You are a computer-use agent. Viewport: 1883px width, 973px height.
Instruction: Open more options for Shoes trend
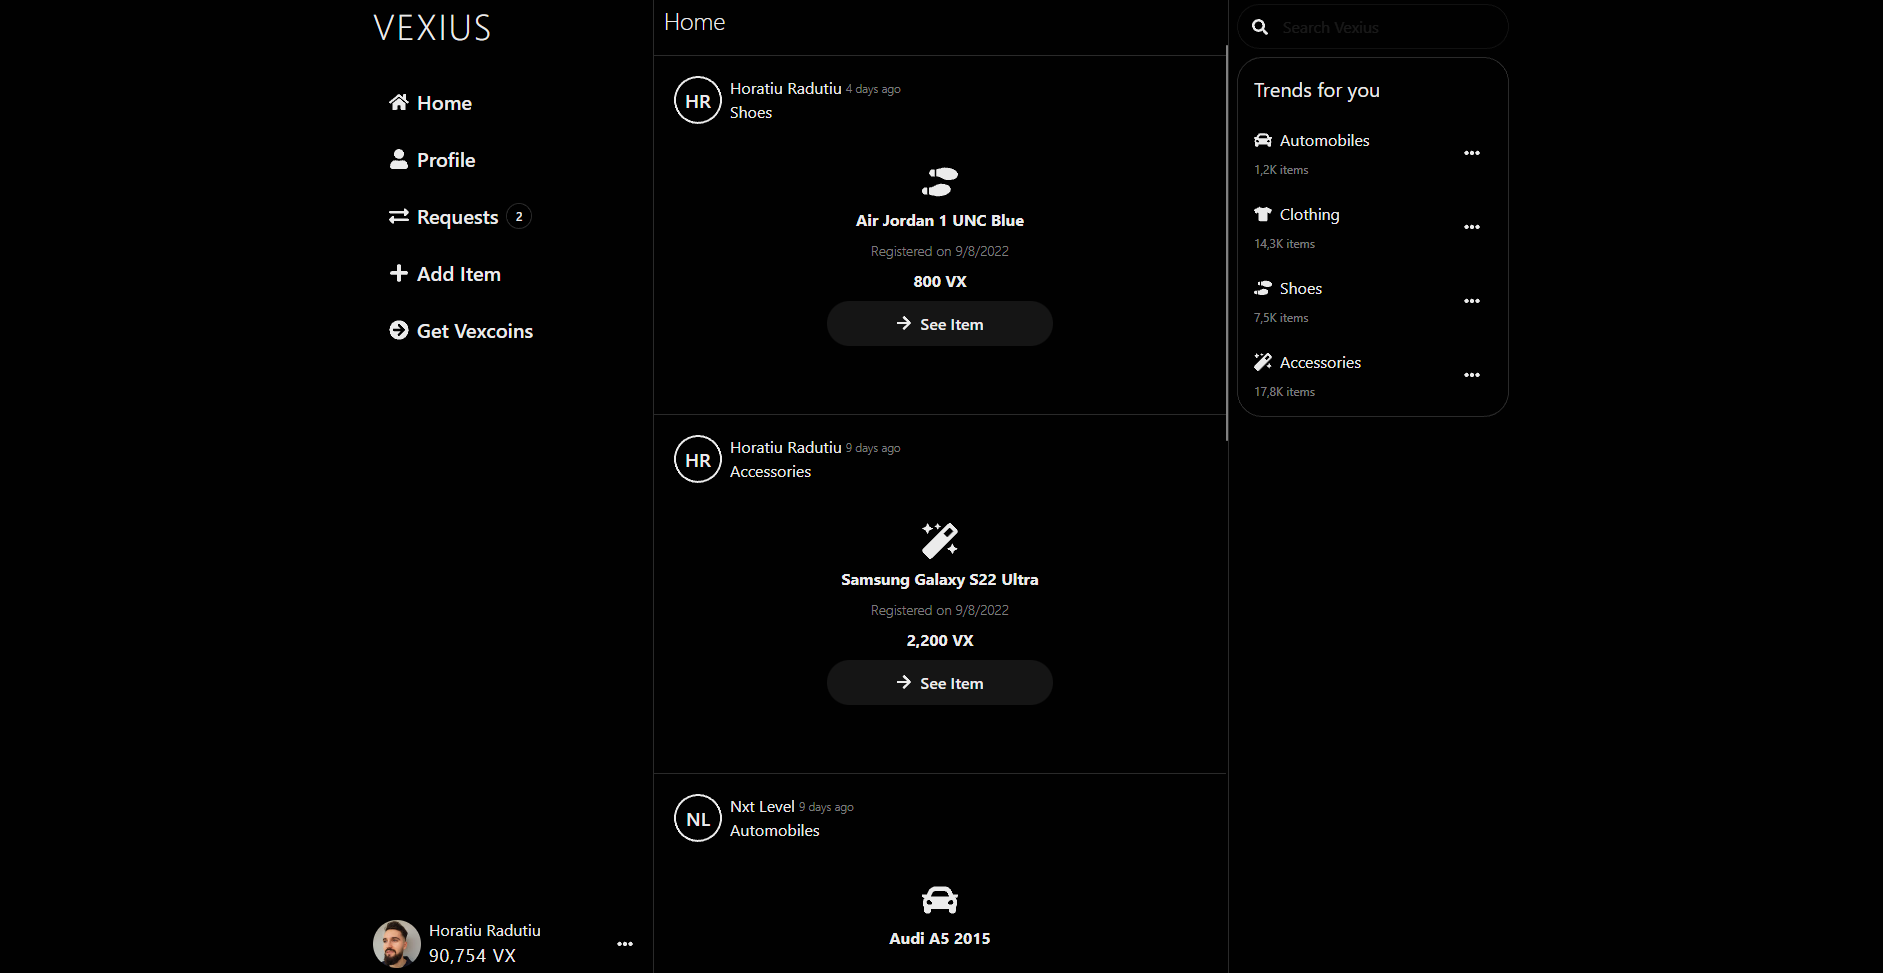click(1472, 301)
